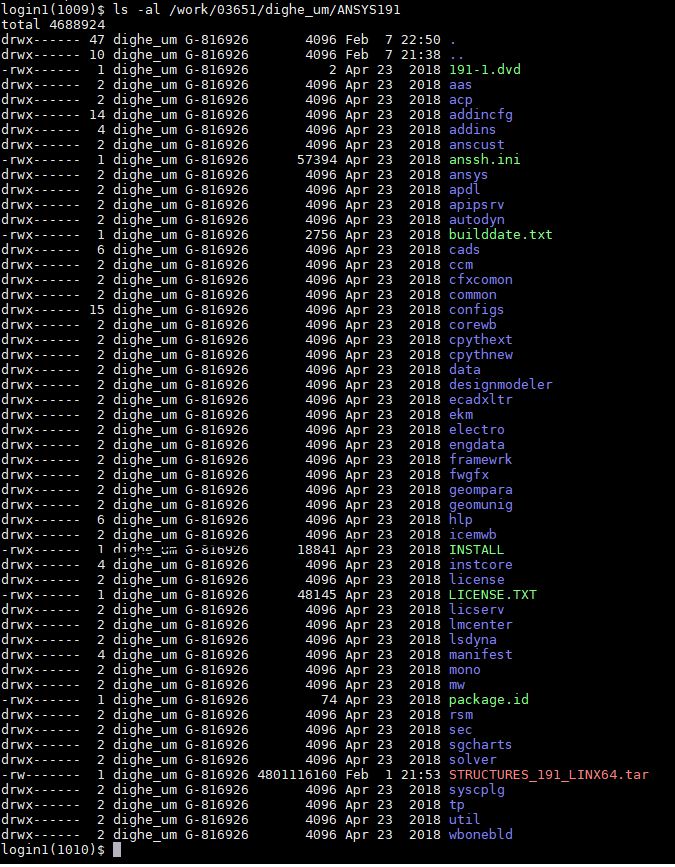Click the cpythext directory name

[x=480, y=340]
